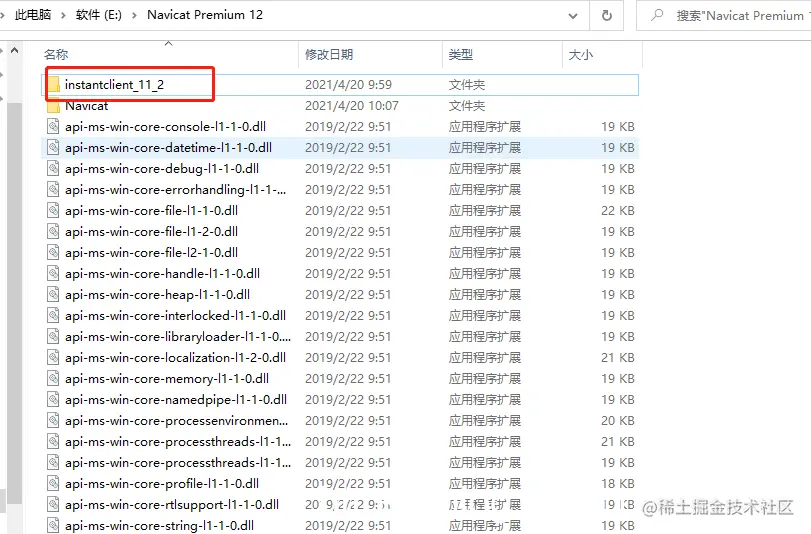
Task: Select api-ms-win-core-heap-l1-1-0.dll name
Action: pos(157,295)
